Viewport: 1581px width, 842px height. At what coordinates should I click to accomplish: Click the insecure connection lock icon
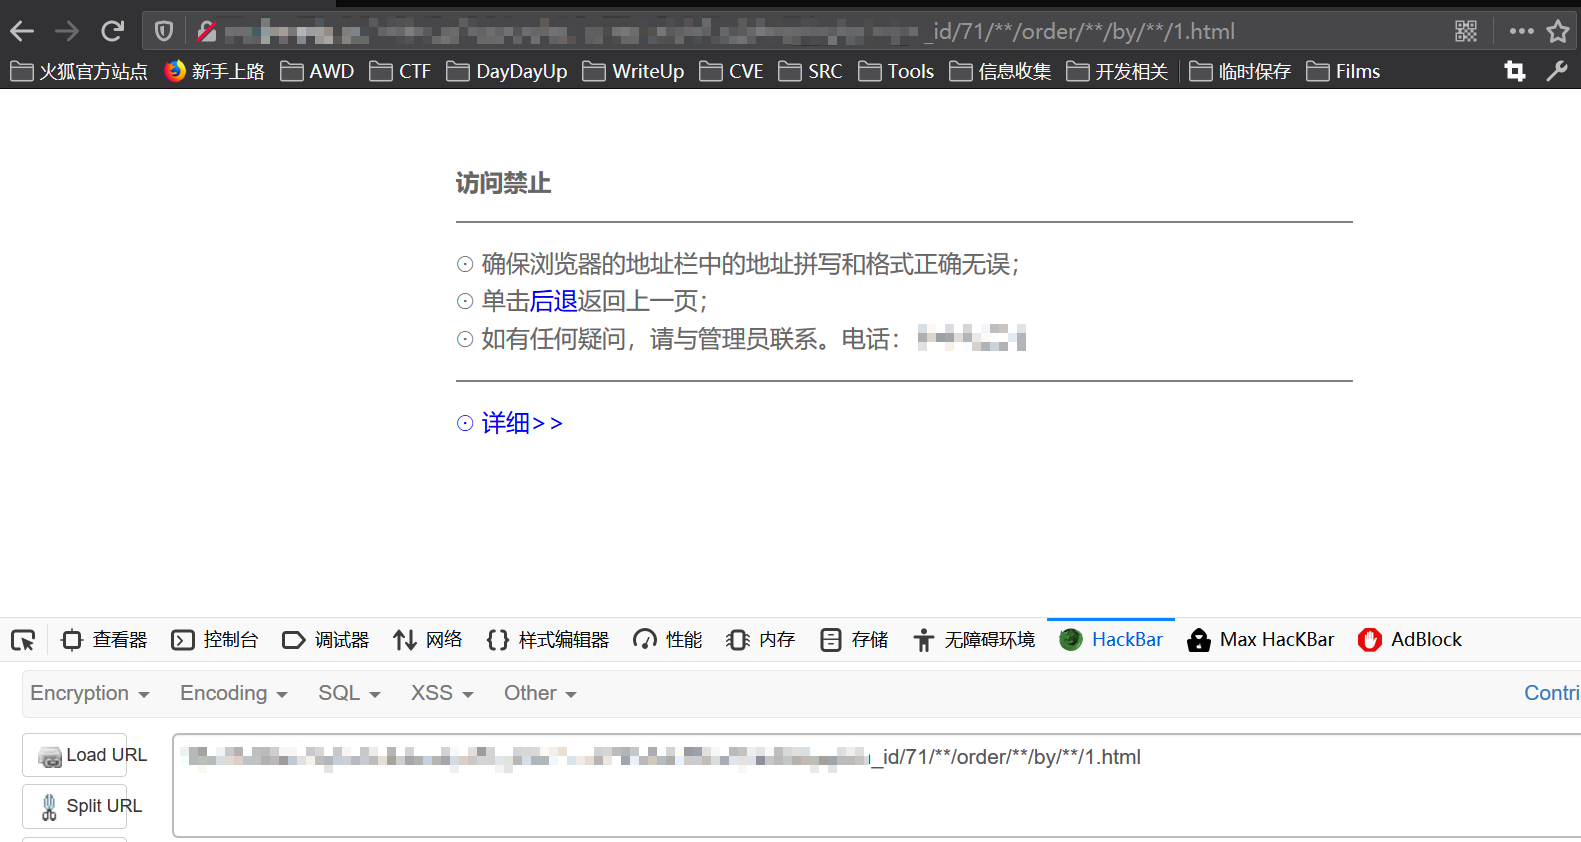[206, 32]
